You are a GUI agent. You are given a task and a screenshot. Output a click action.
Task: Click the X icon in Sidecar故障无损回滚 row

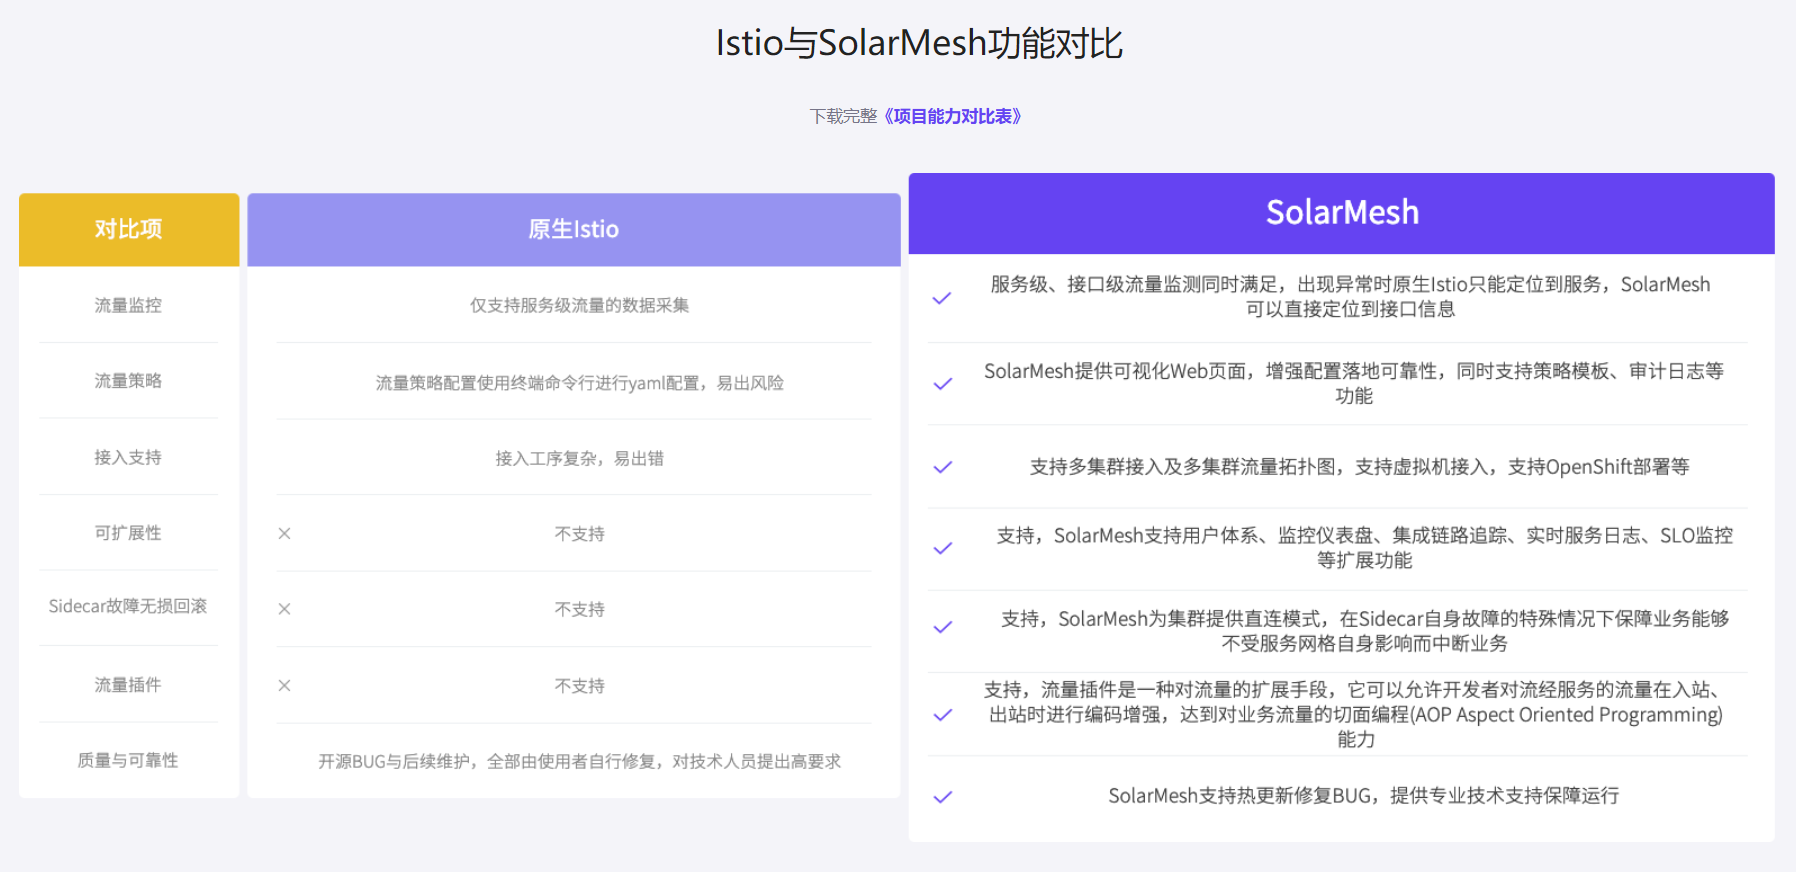tap(285, 609)
